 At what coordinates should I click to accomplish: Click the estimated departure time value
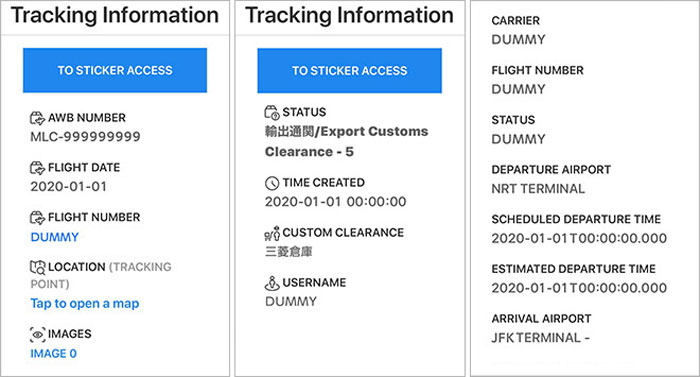pyautogui.click(x=579, y=288)
